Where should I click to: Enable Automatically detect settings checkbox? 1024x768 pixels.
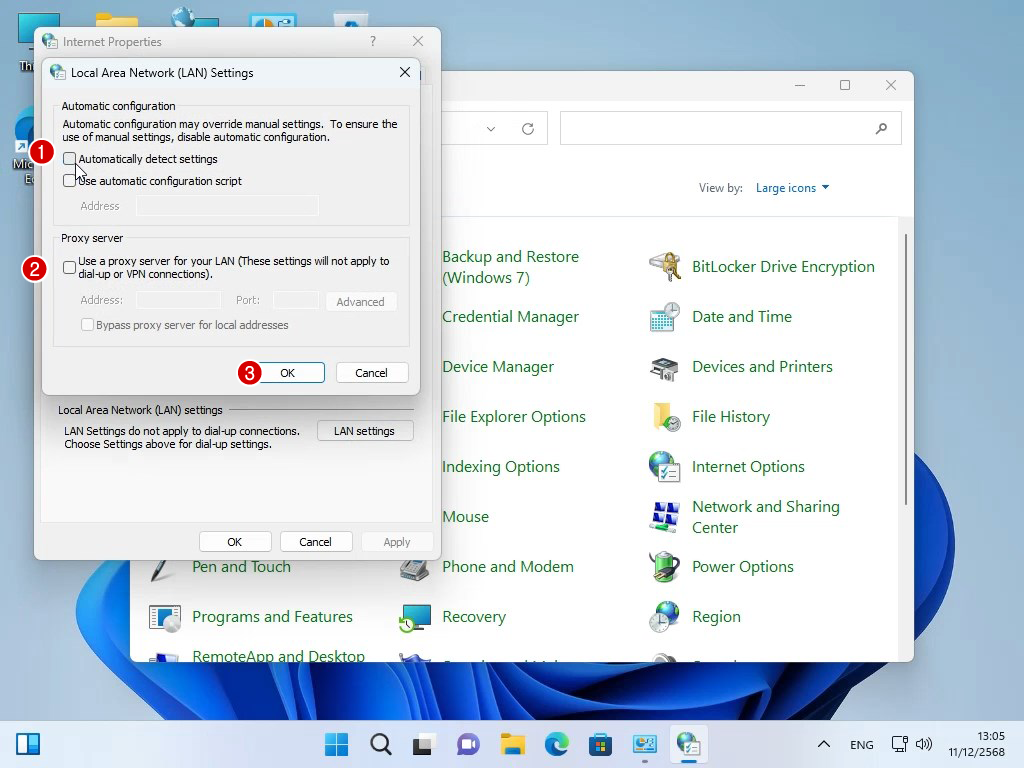pos(69,159)
